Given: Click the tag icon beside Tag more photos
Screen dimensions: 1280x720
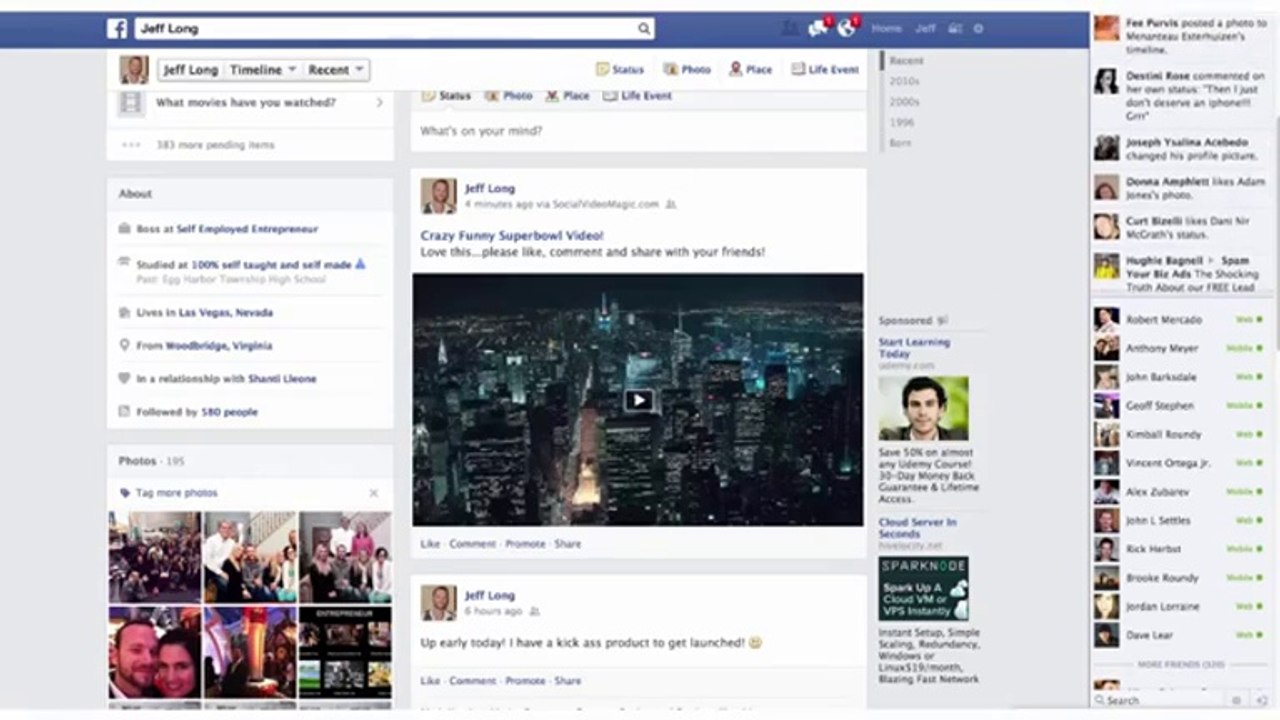Looking at the screenshot, I should (x=125, y=493).
